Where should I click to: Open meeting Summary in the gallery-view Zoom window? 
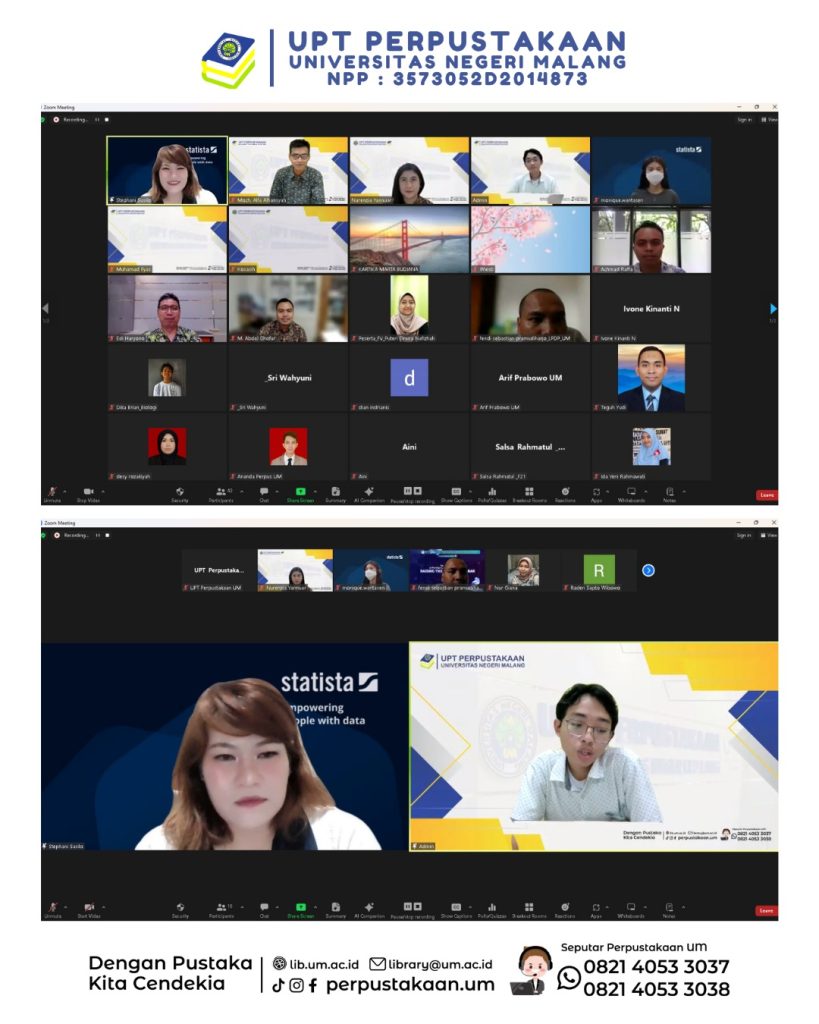(336, 494)
